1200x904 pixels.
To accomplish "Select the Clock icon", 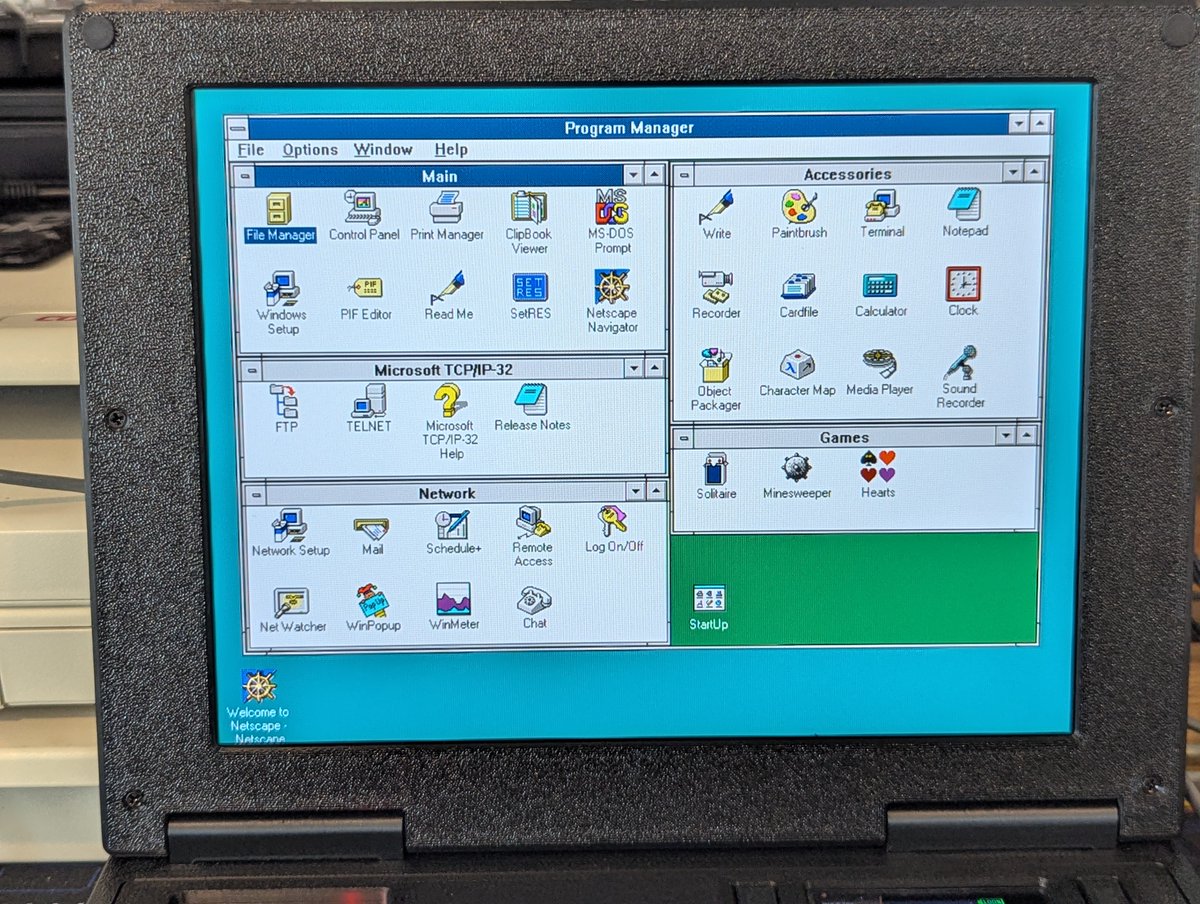I will [963, 284].
